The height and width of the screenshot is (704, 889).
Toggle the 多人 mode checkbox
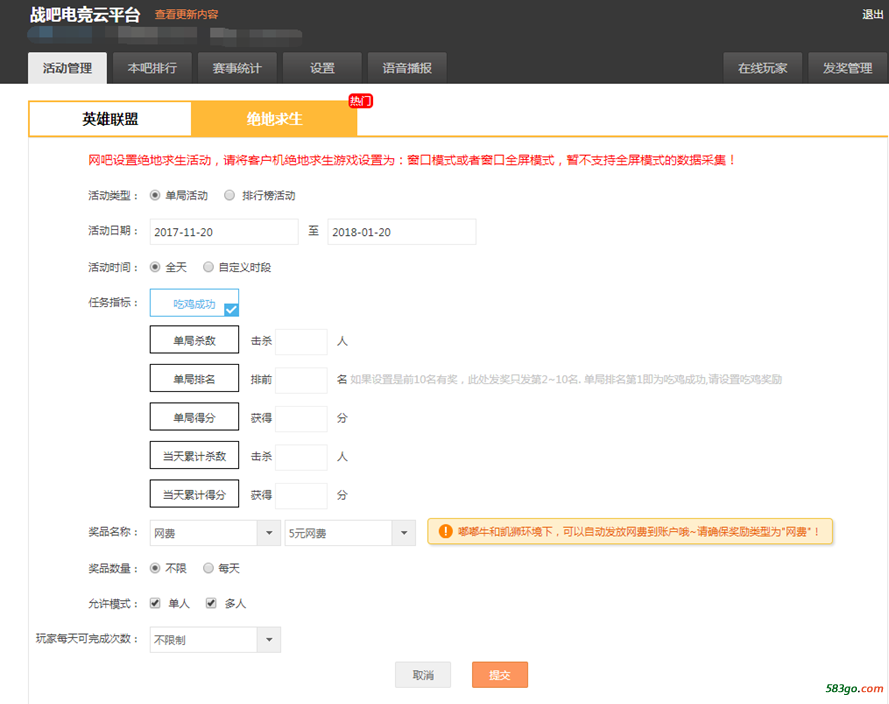click(211, 603)
